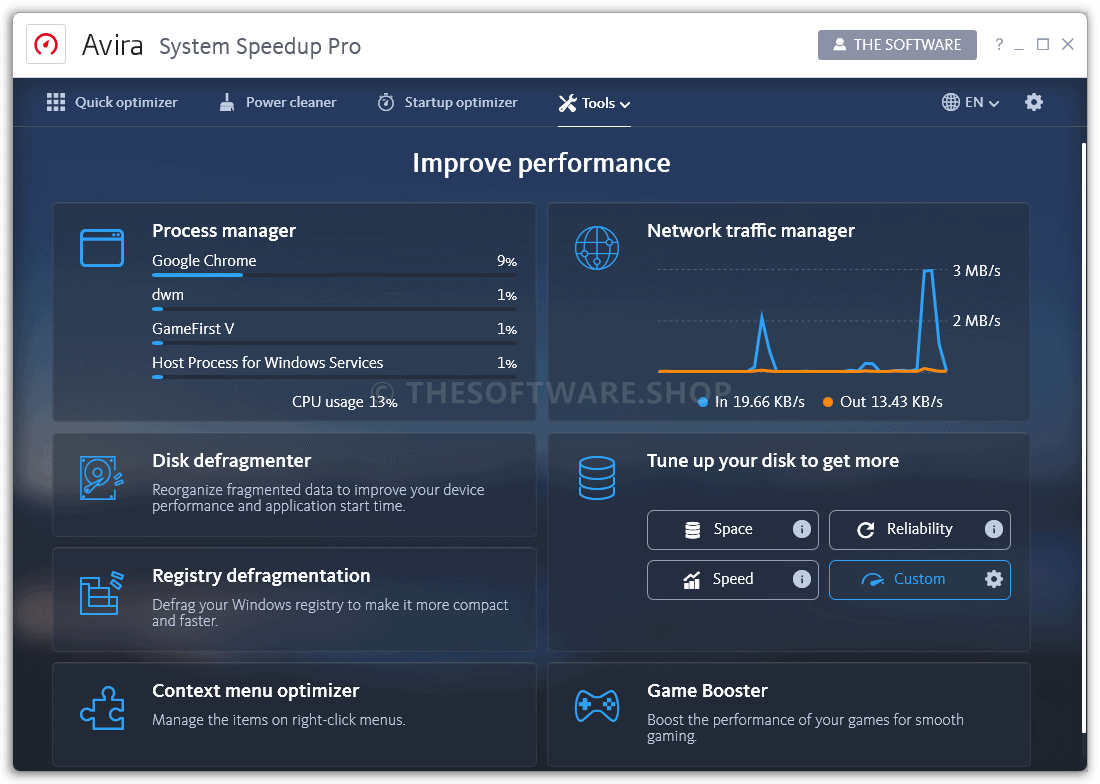The image size is (1100, 784).
Task: Click the disk tune-up database icon
Action: coord(596,478)
